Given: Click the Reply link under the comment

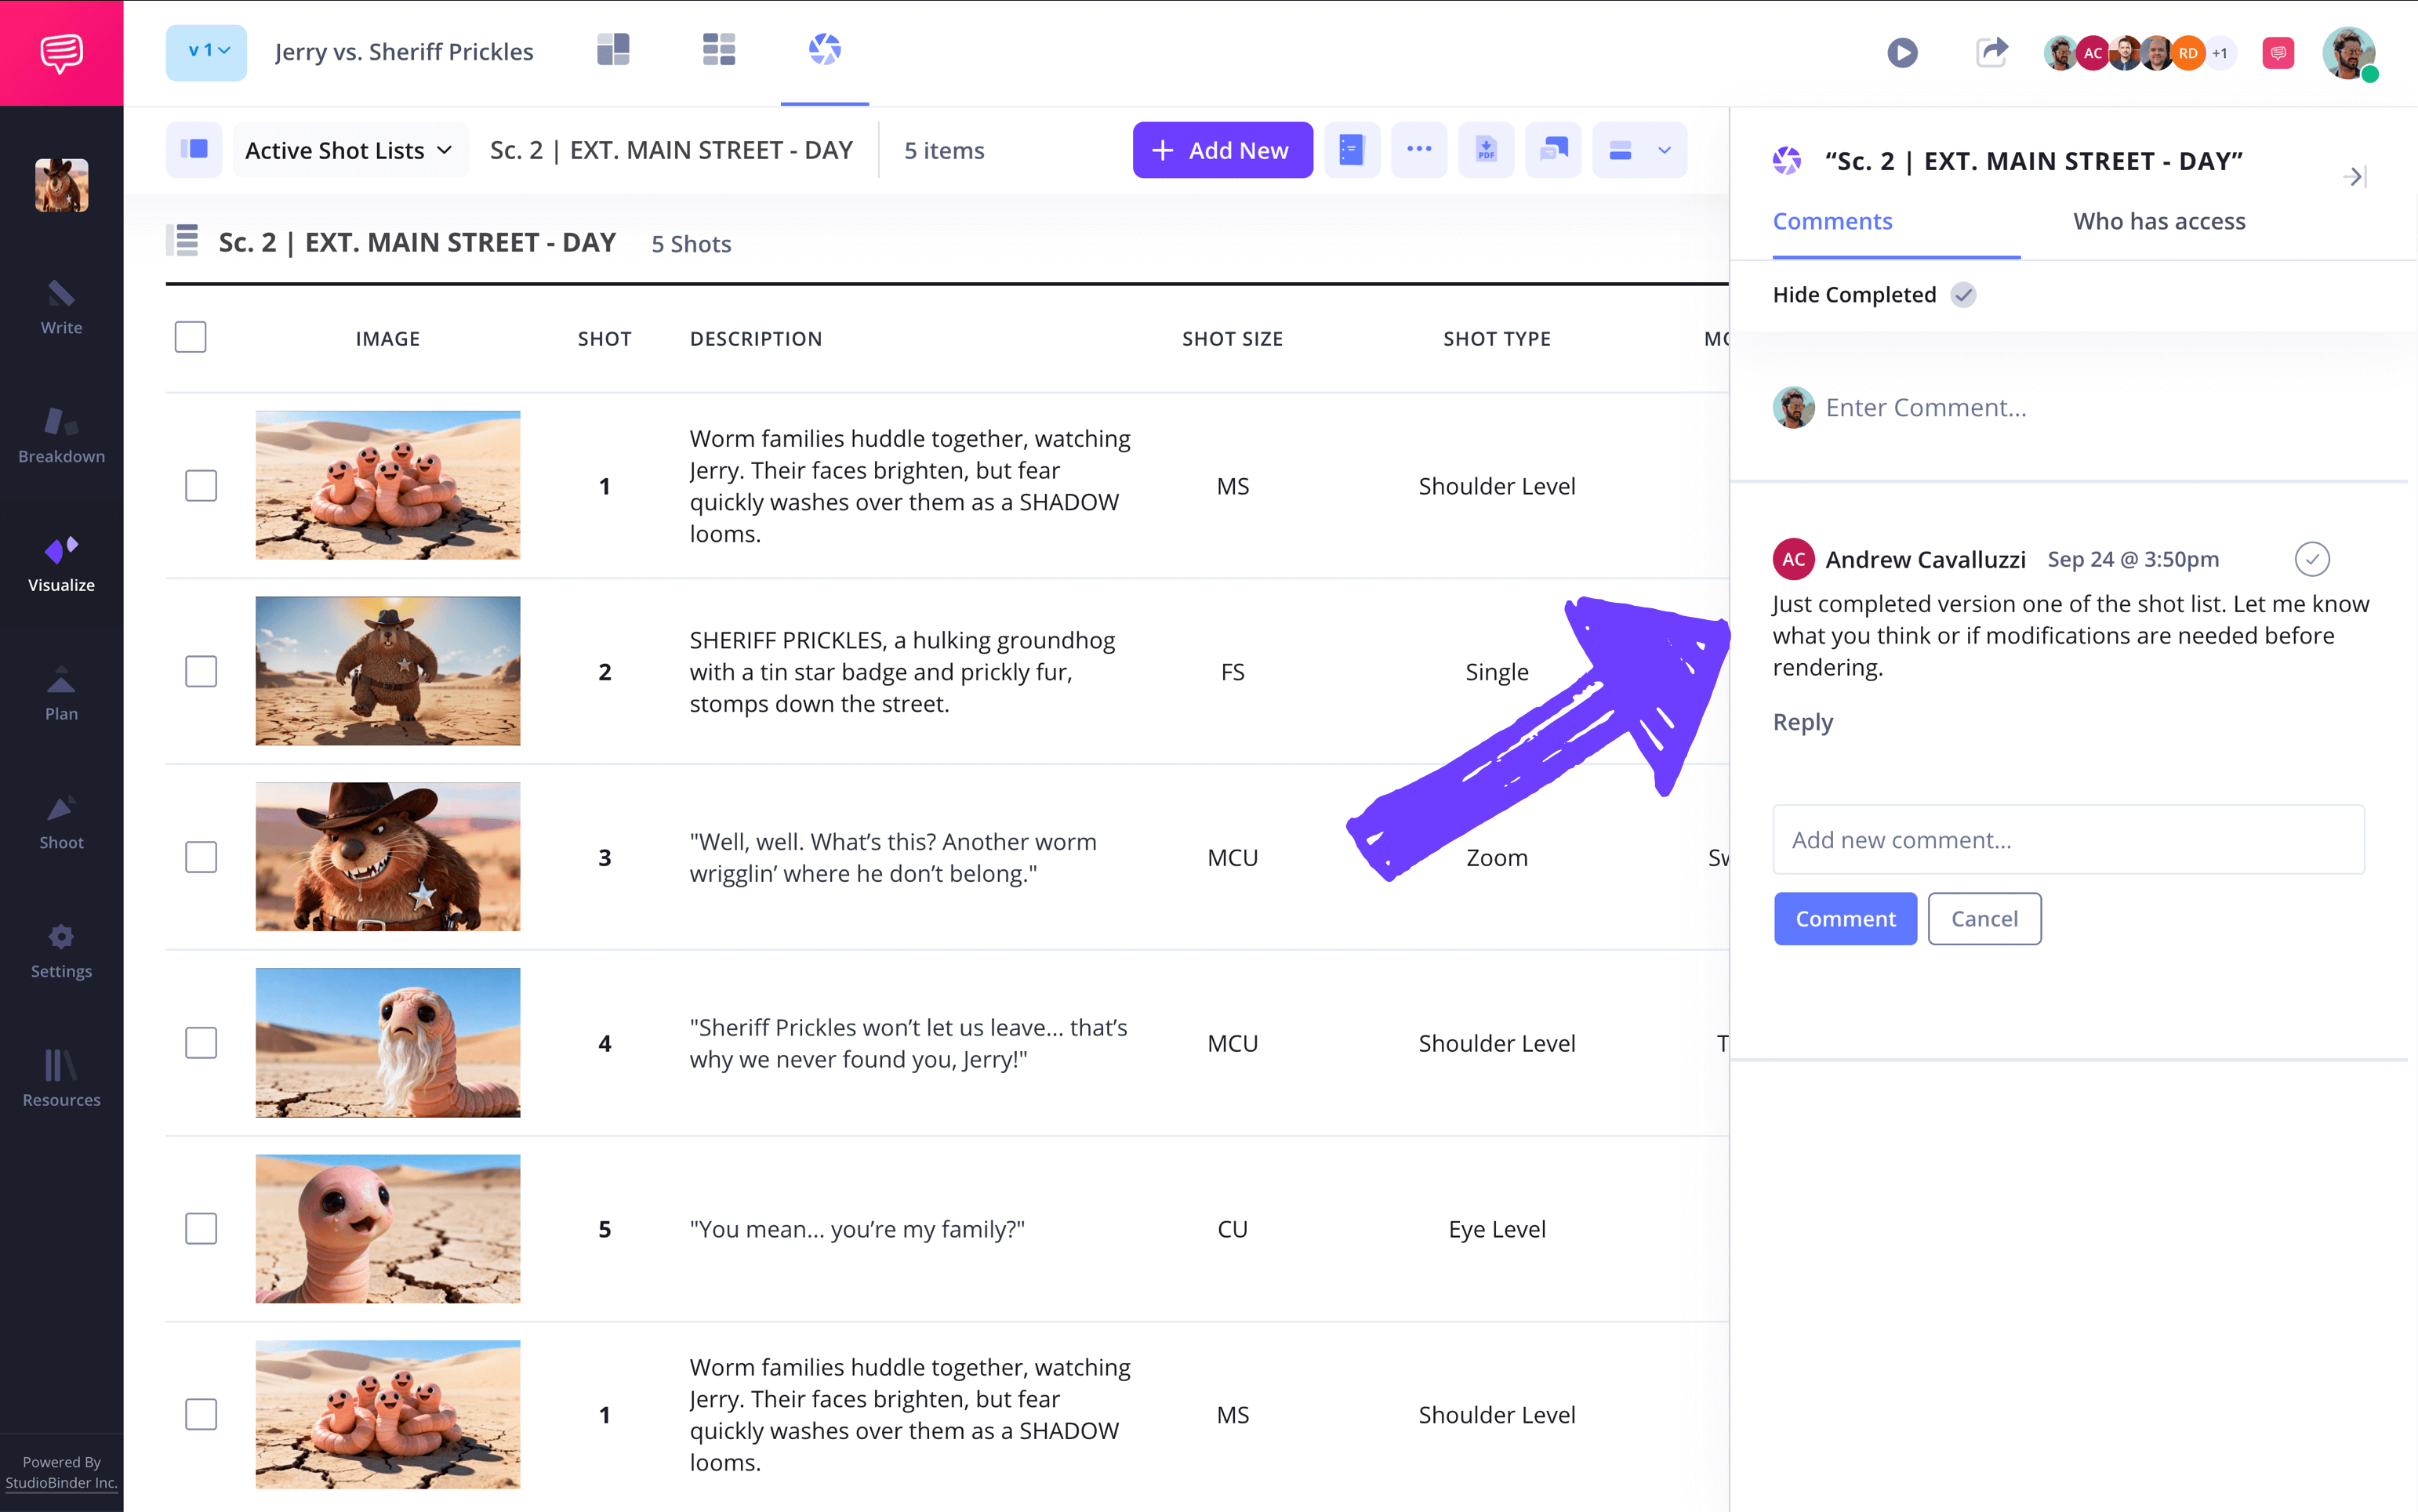Looking at the screenshot, I should pos(1802,722).
